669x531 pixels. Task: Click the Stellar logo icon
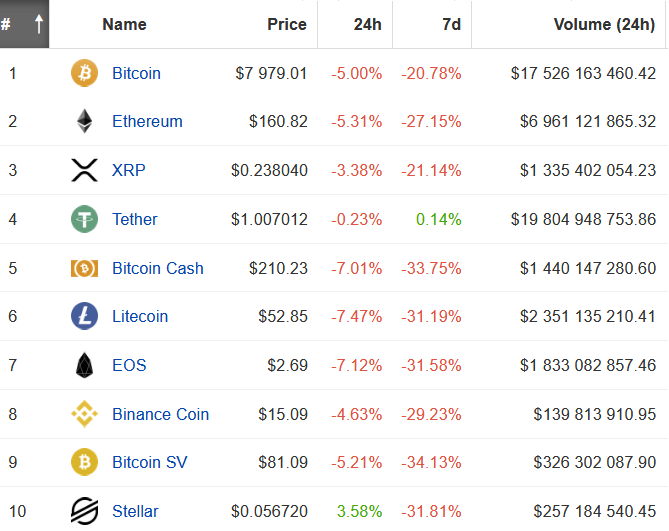tap(84, 511)
